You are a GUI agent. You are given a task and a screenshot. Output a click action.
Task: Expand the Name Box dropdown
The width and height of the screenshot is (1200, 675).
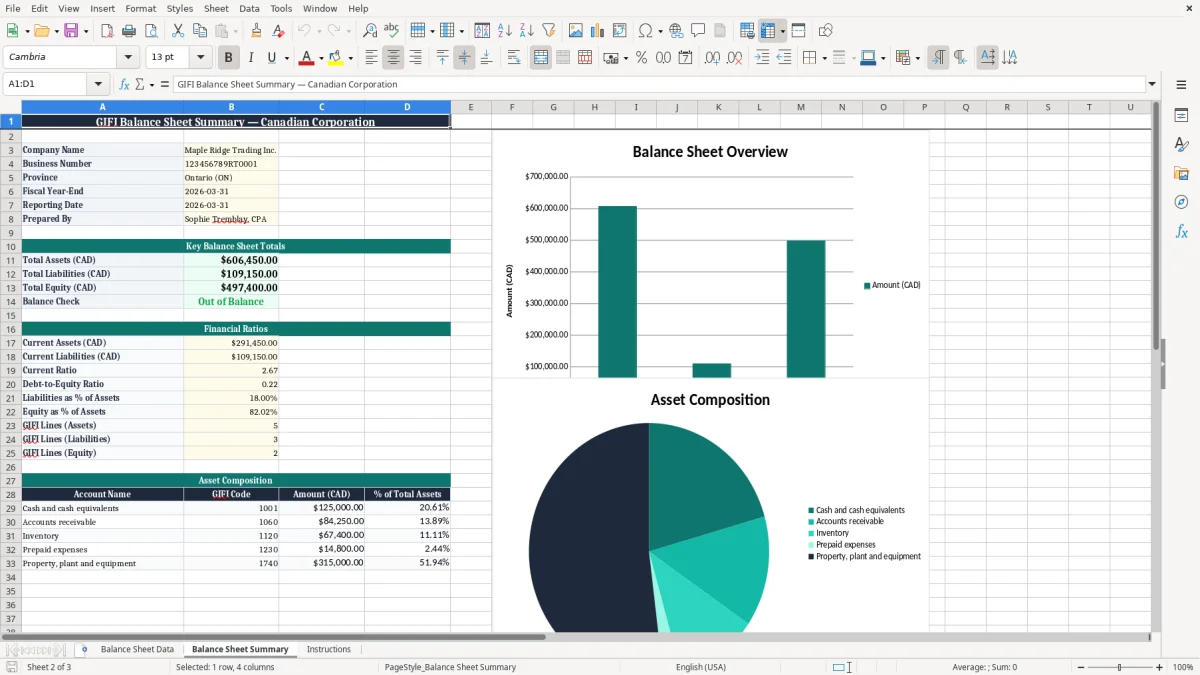pyautogui.click(x=98, y=85)
